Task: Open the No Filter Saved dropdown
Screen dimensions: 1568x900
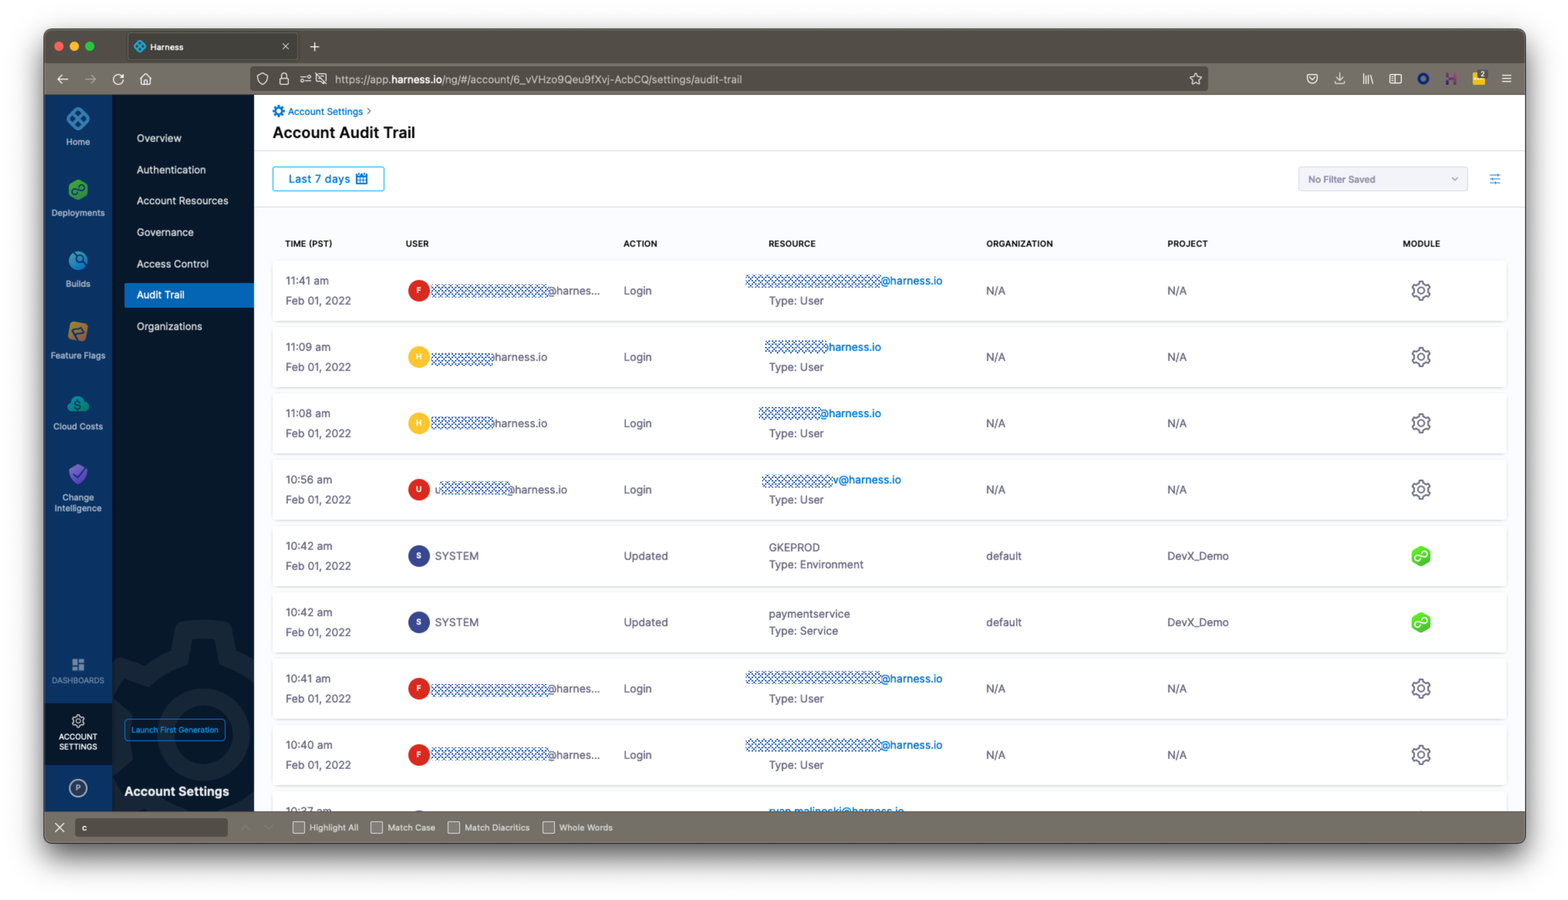Action: tap(1382, 179)
